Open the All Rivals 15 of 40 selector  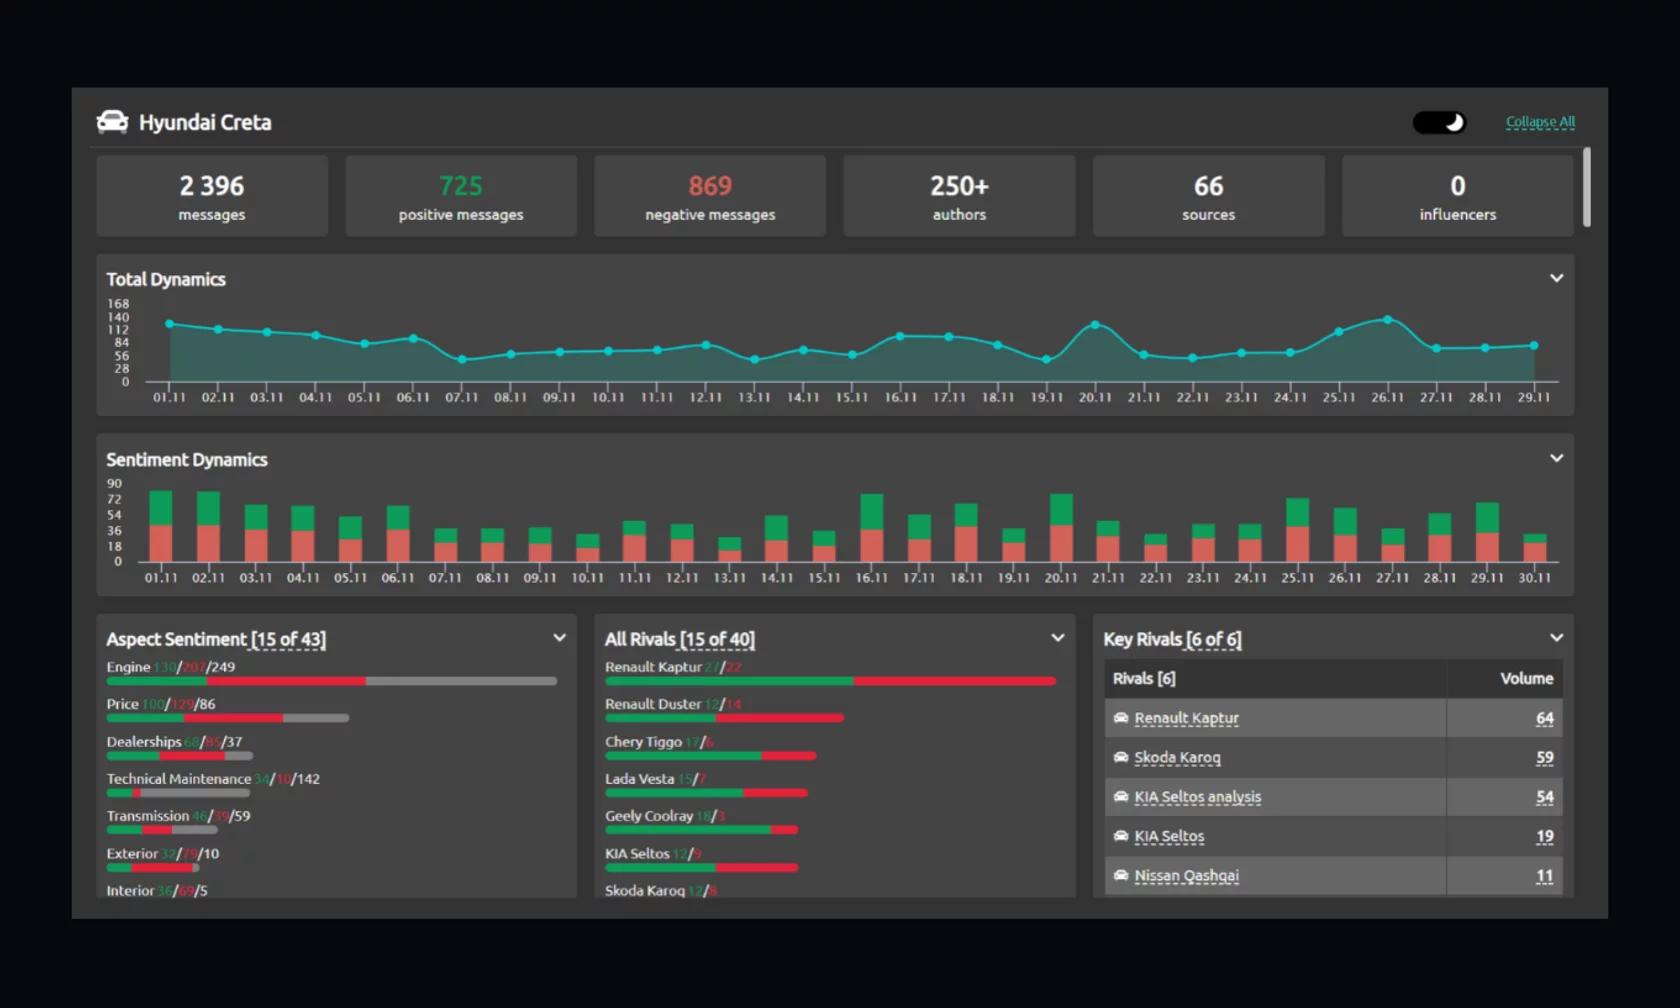click(717, 639)
